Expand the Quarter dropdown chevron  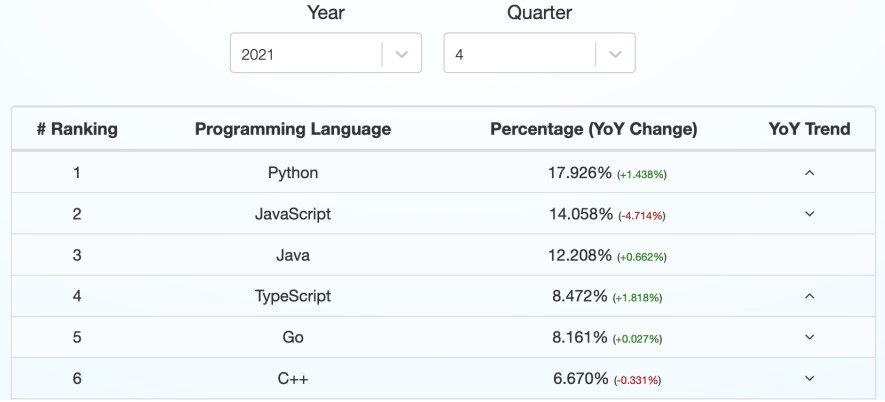click(x=615, y=54)
